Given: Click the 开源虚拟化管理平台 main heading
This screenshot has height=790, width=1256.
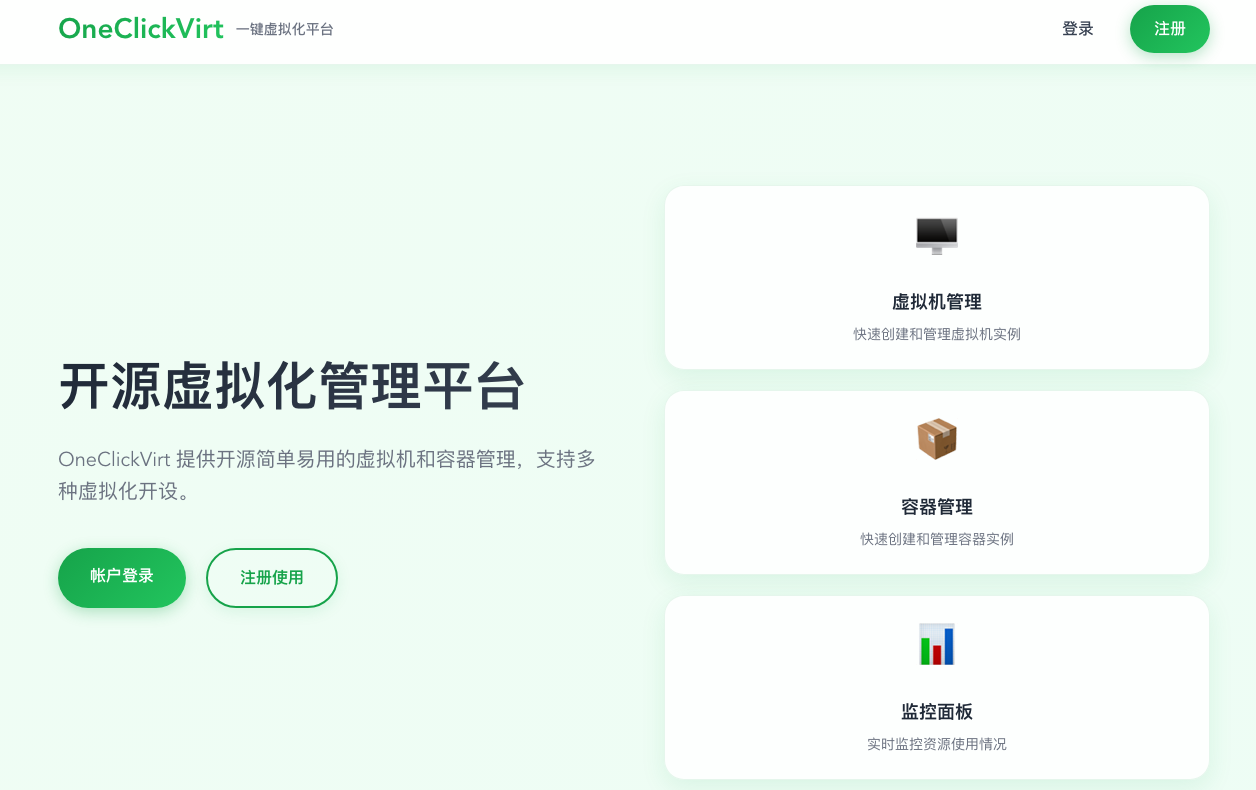Looking at the screenshot, I should pos(292,386).
